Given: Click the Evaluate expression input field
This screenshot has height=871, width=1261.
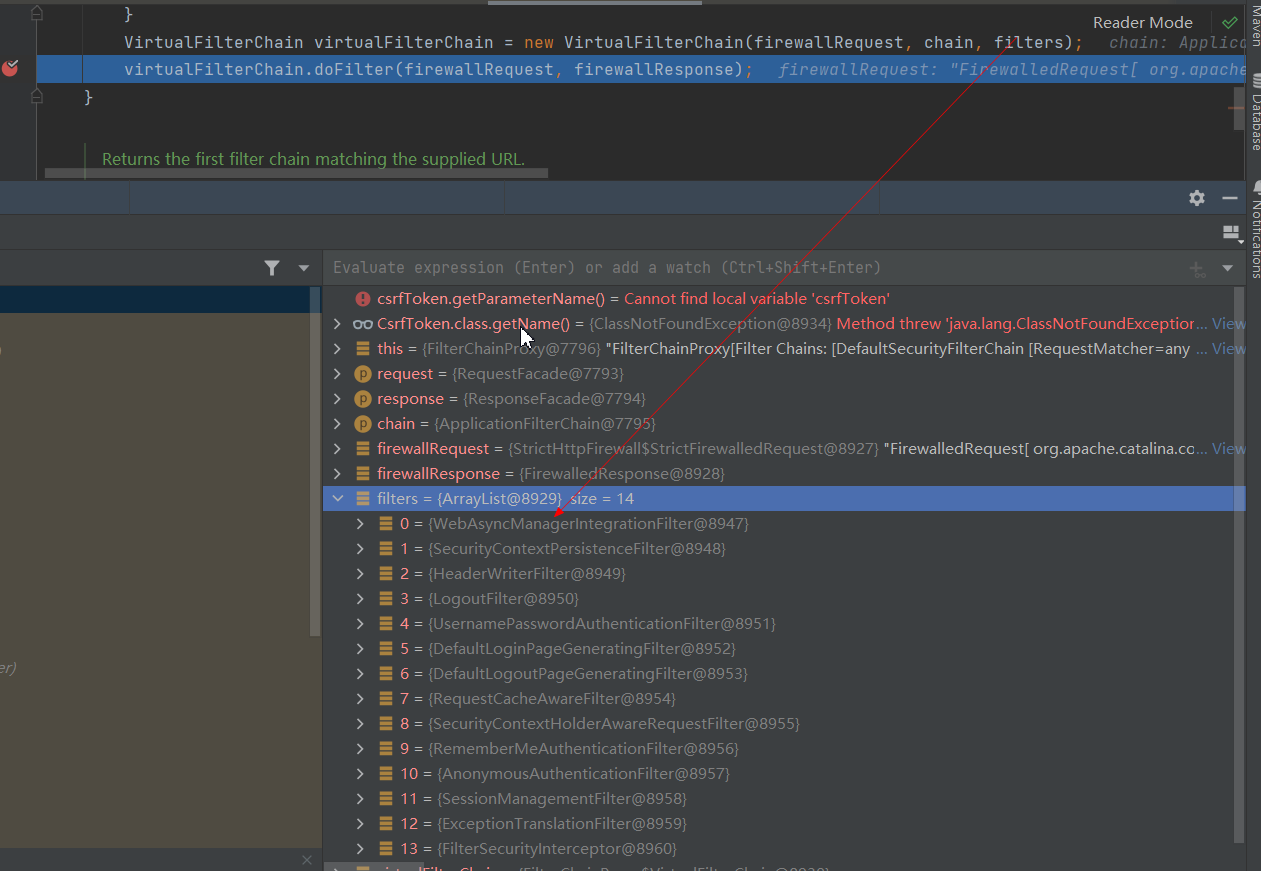Looking at the screenshot, I should [x=755, y=268].
